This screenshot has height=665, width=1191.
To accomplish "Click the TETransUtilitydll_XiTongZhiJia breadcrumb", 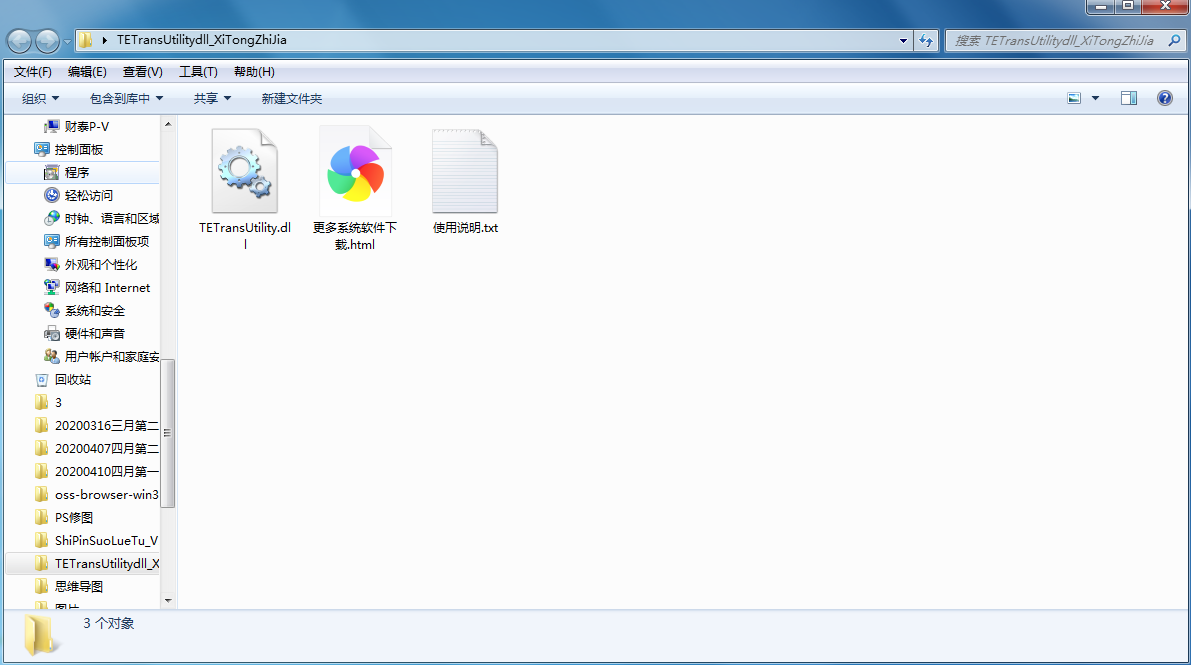I will point(202,40).
